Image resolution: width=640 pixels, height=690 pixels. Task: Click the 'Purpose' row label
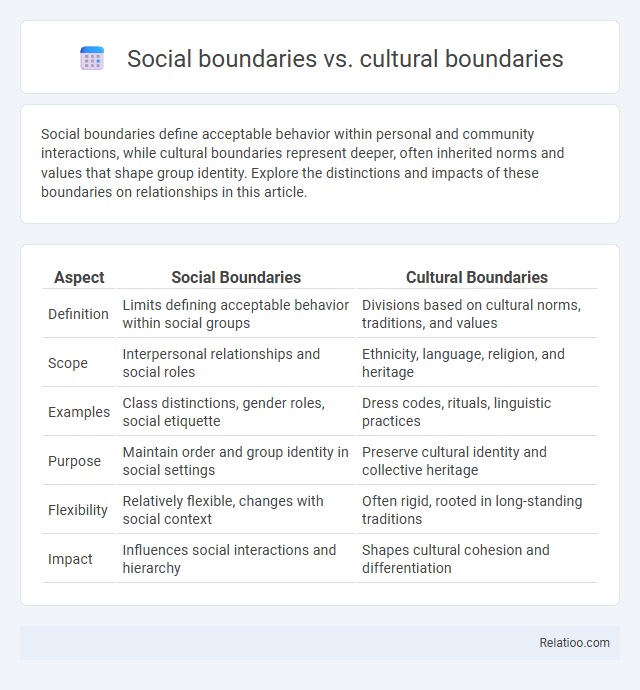(74, 461)
